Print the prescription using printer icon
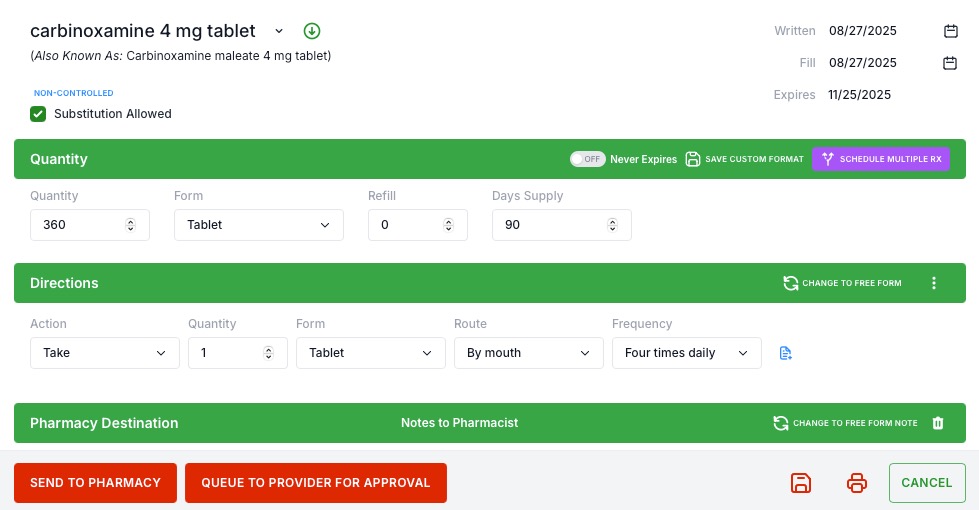Viewport: 979px width, 510px height. (x=857, y=483)
